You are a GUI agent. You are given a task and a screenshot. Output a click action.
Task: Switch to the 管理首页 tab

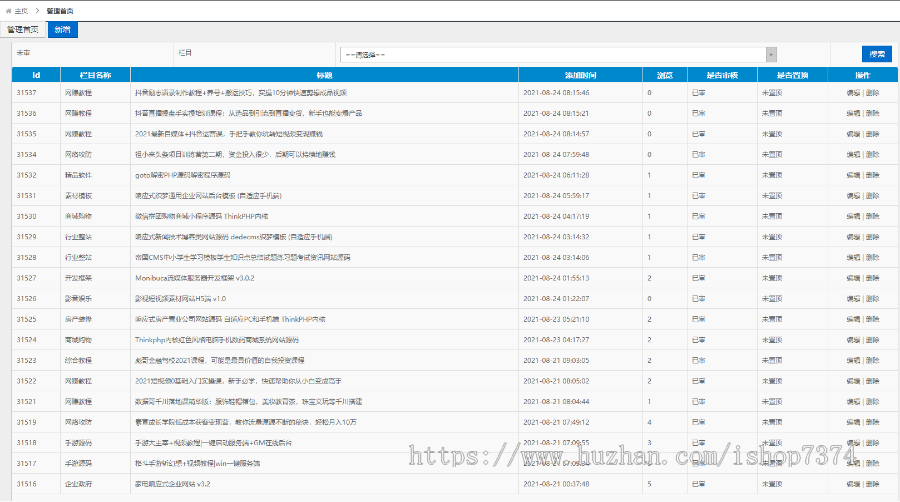click(23, 30)
